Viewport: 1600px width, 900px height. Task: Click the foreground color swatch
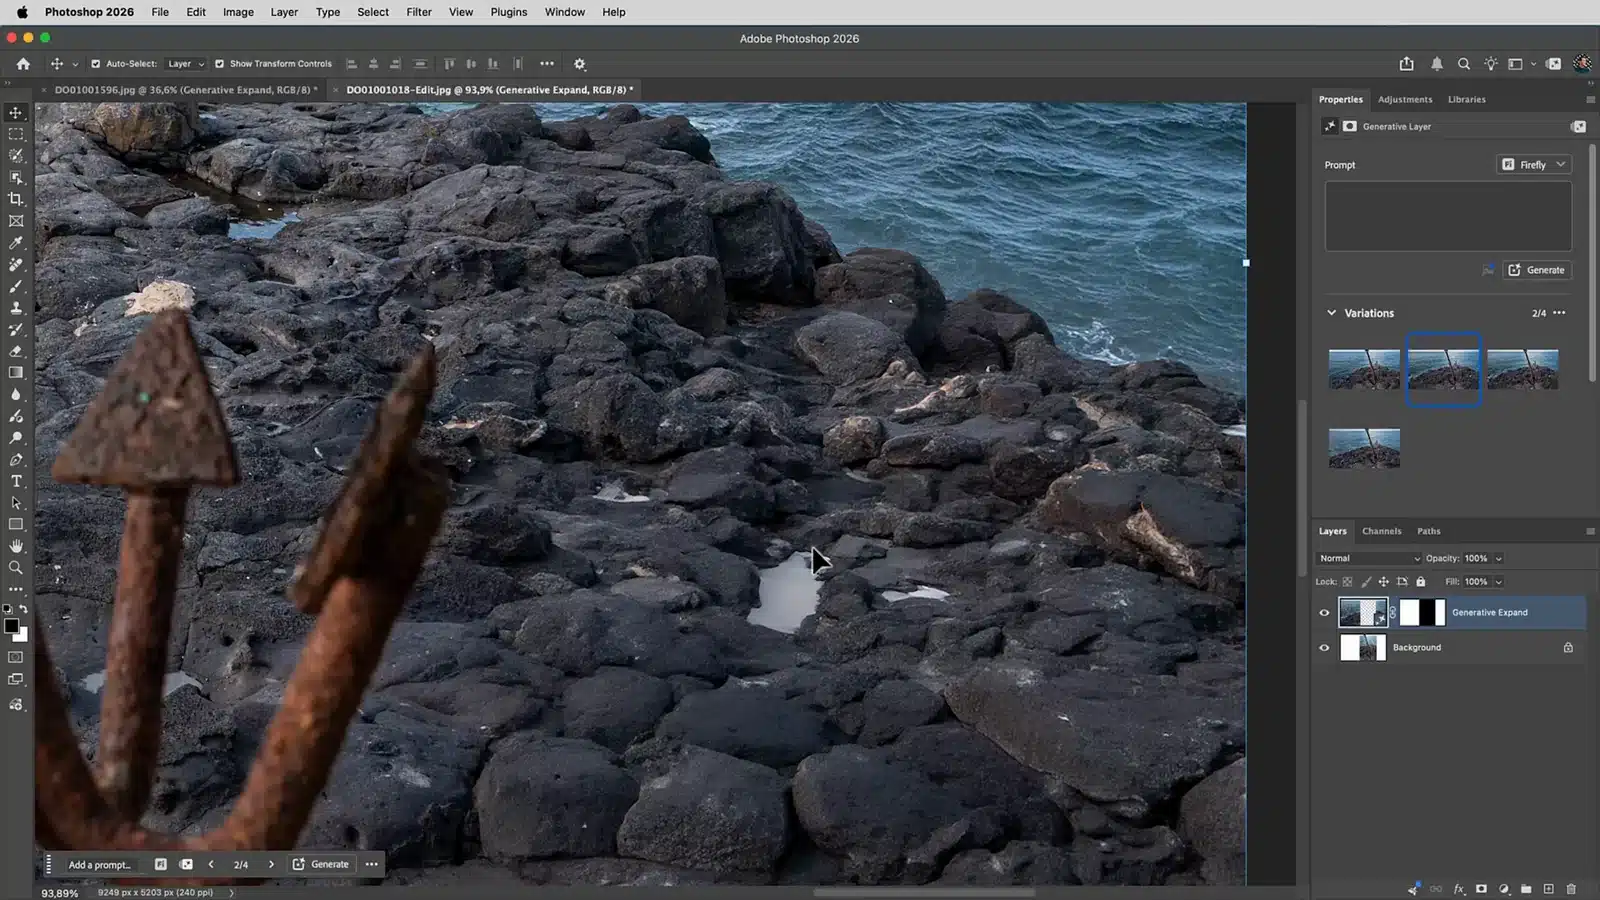tap(12, 627)
